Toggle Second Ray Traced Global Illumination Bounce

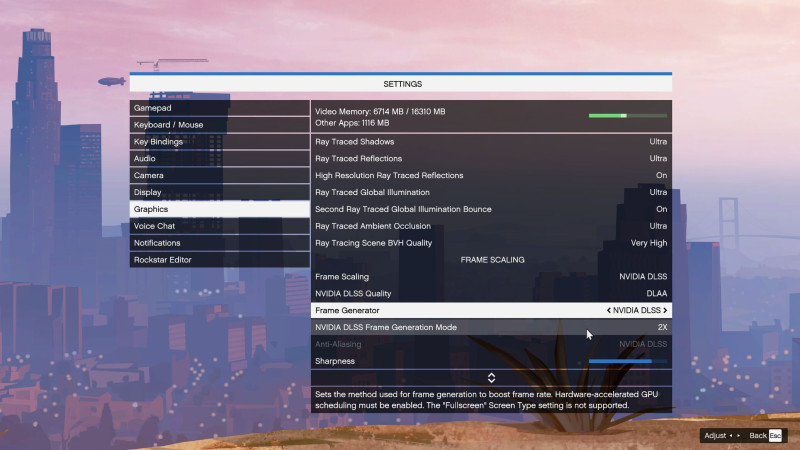tap(491, 209)
